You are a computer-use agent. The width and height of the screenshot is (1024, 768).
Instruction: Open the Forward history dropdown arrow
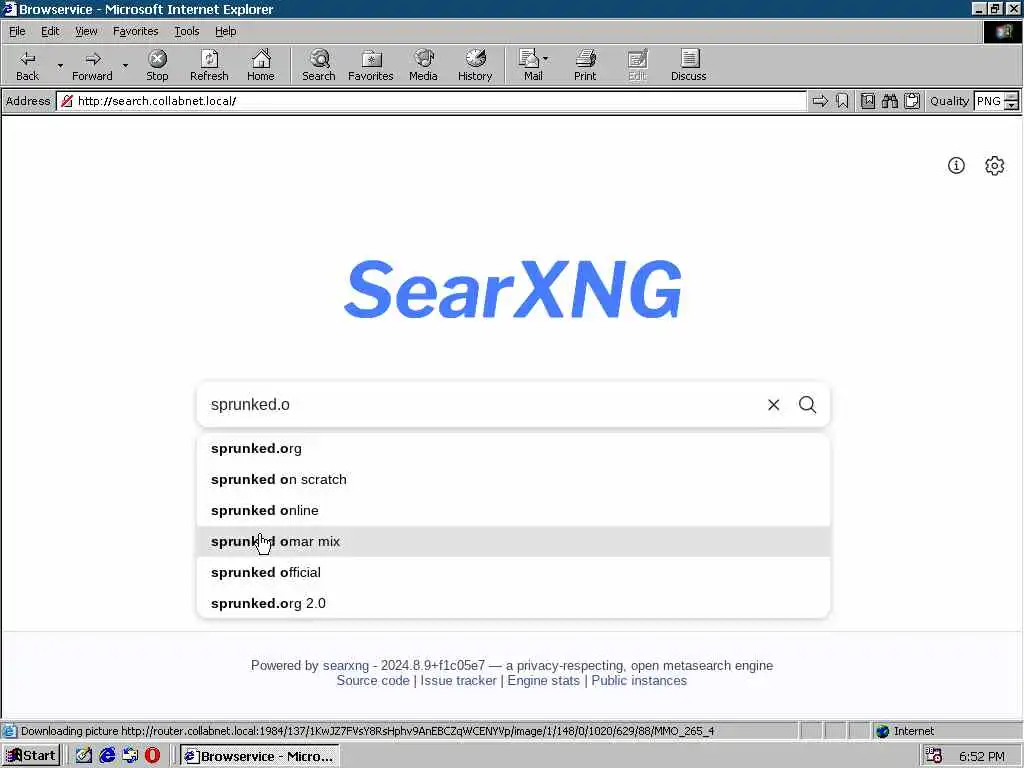coord(125,65)
